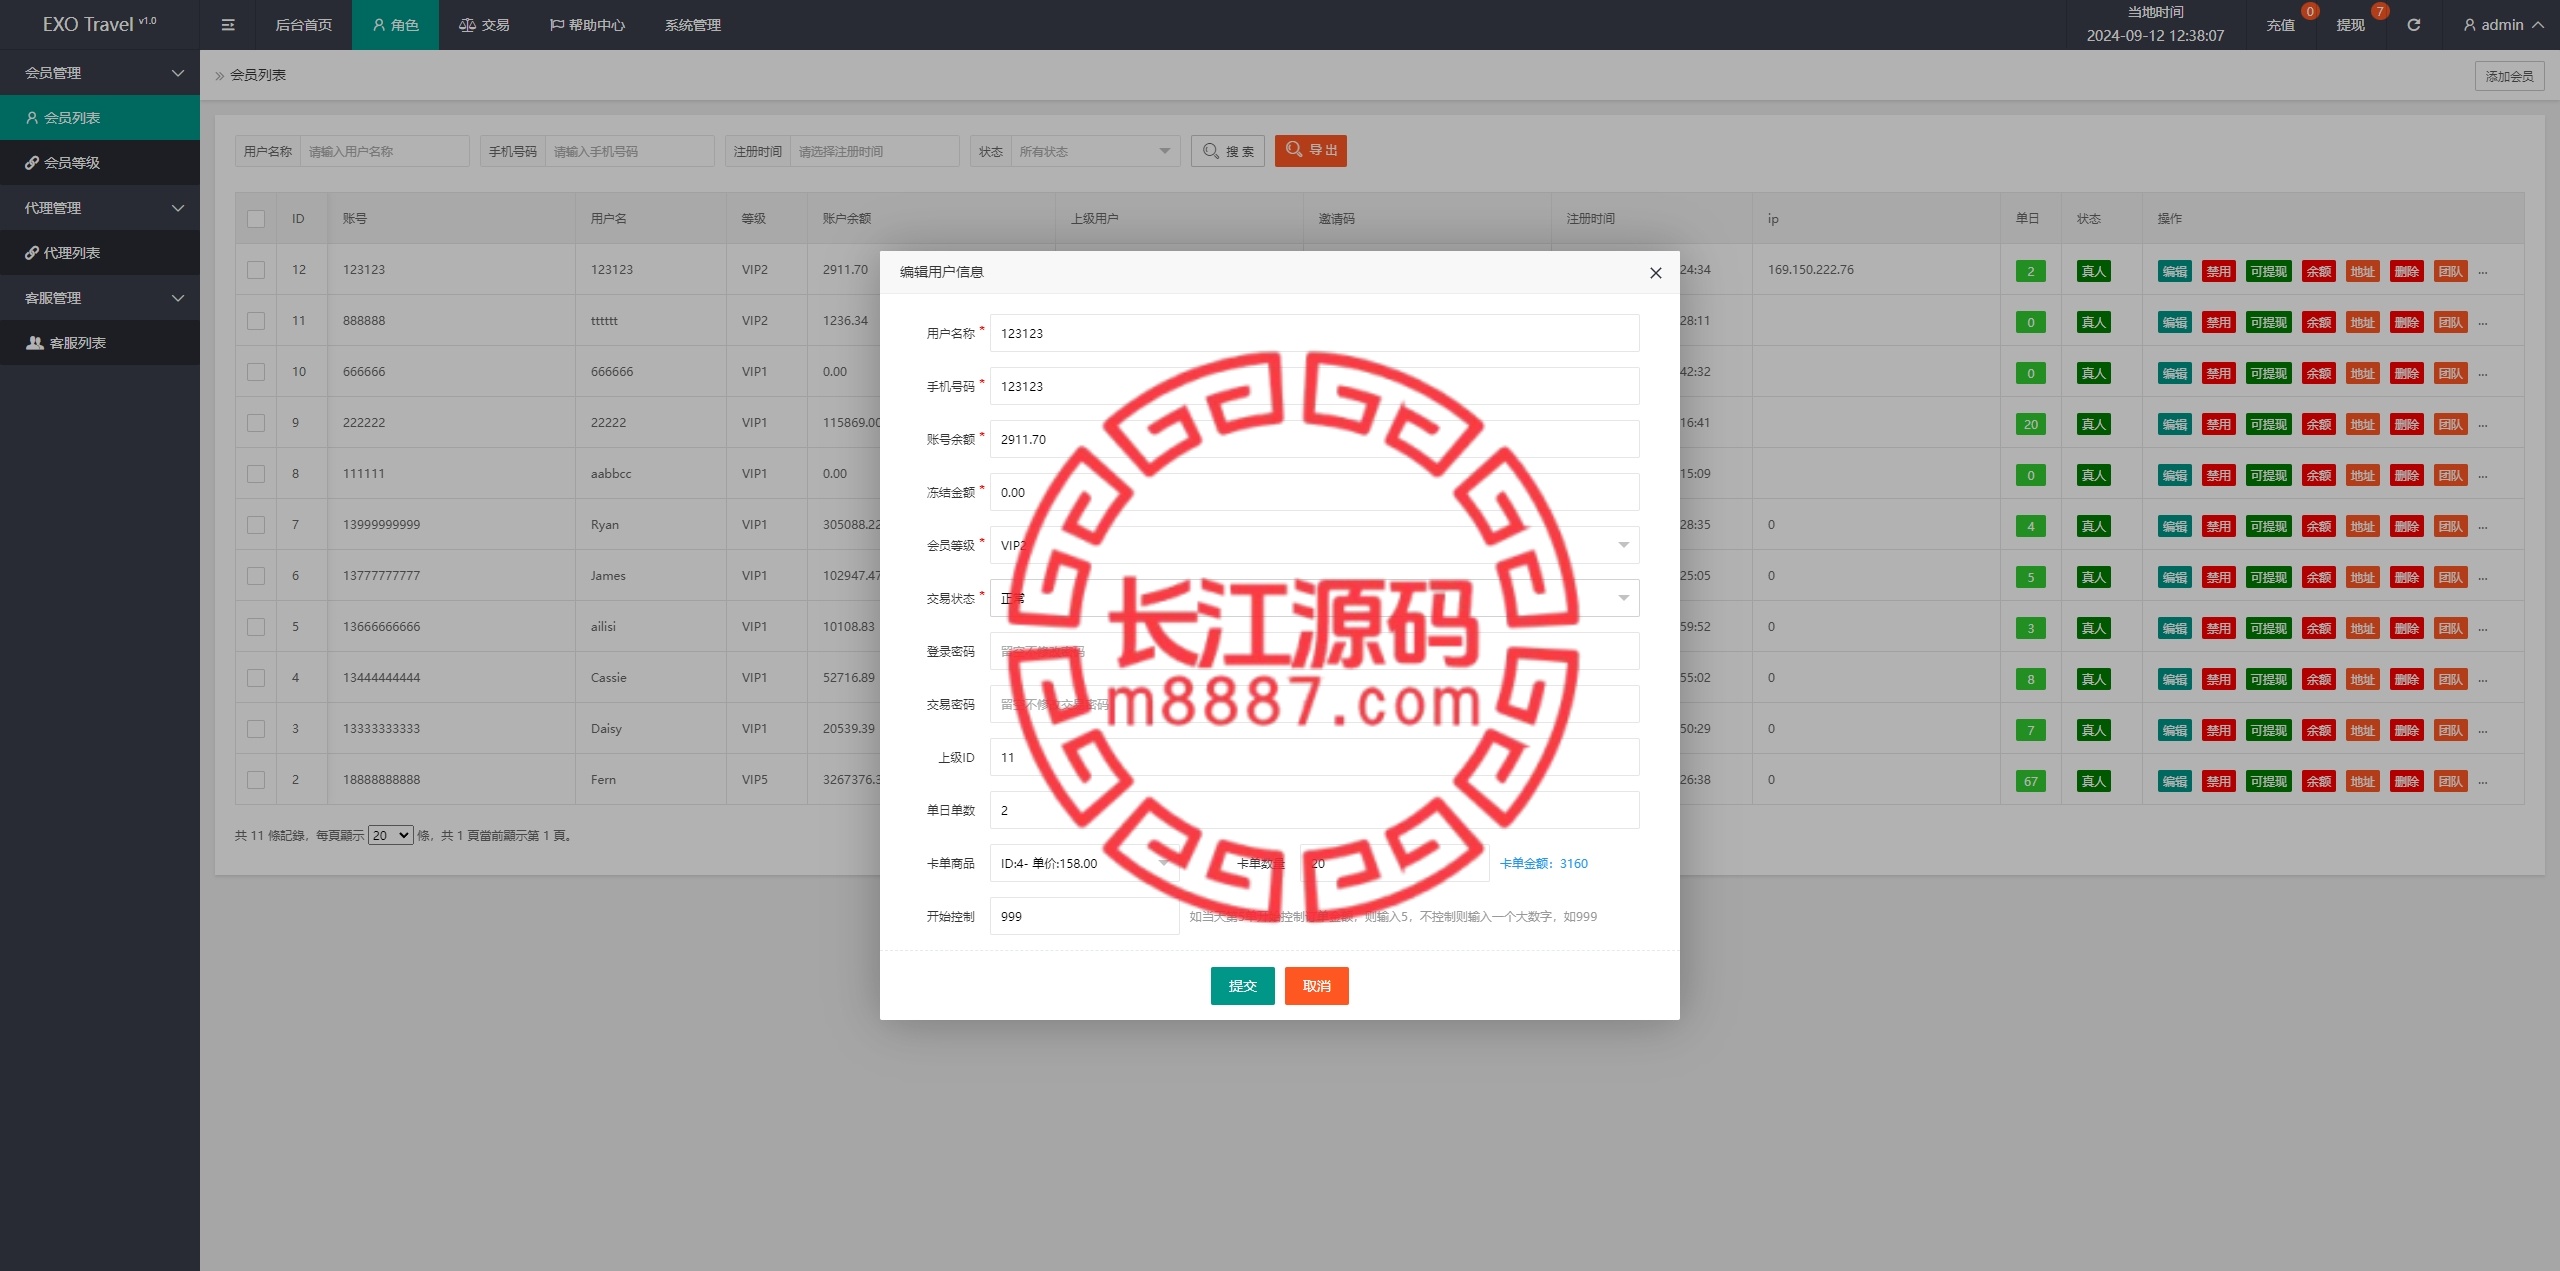Click the green 单日 badge 20
Viewport: 2560px width, 1271px height.
click(2030, 424)
